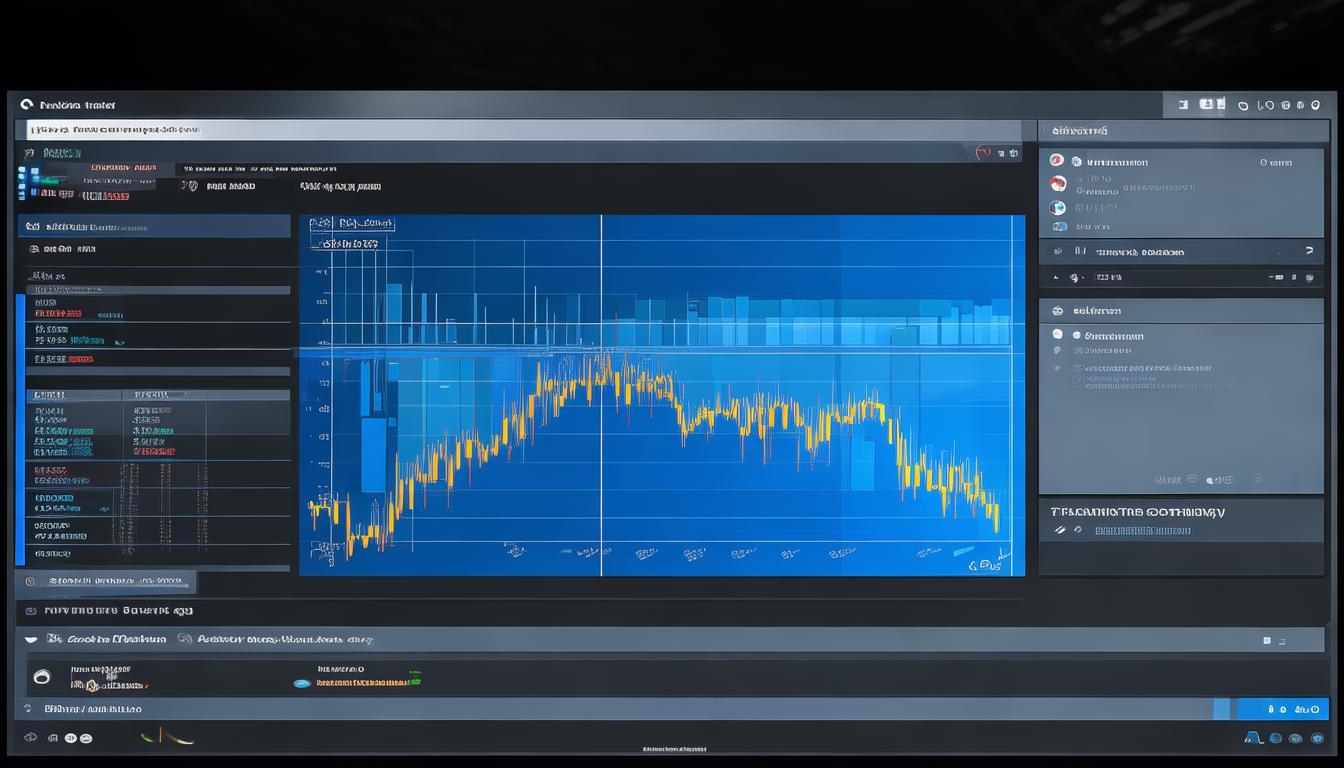Viewport: 1344px width, 768px height.
Task: Click the blue triangle icon in bottom-right status bar
Action: tap(1252, 738)
